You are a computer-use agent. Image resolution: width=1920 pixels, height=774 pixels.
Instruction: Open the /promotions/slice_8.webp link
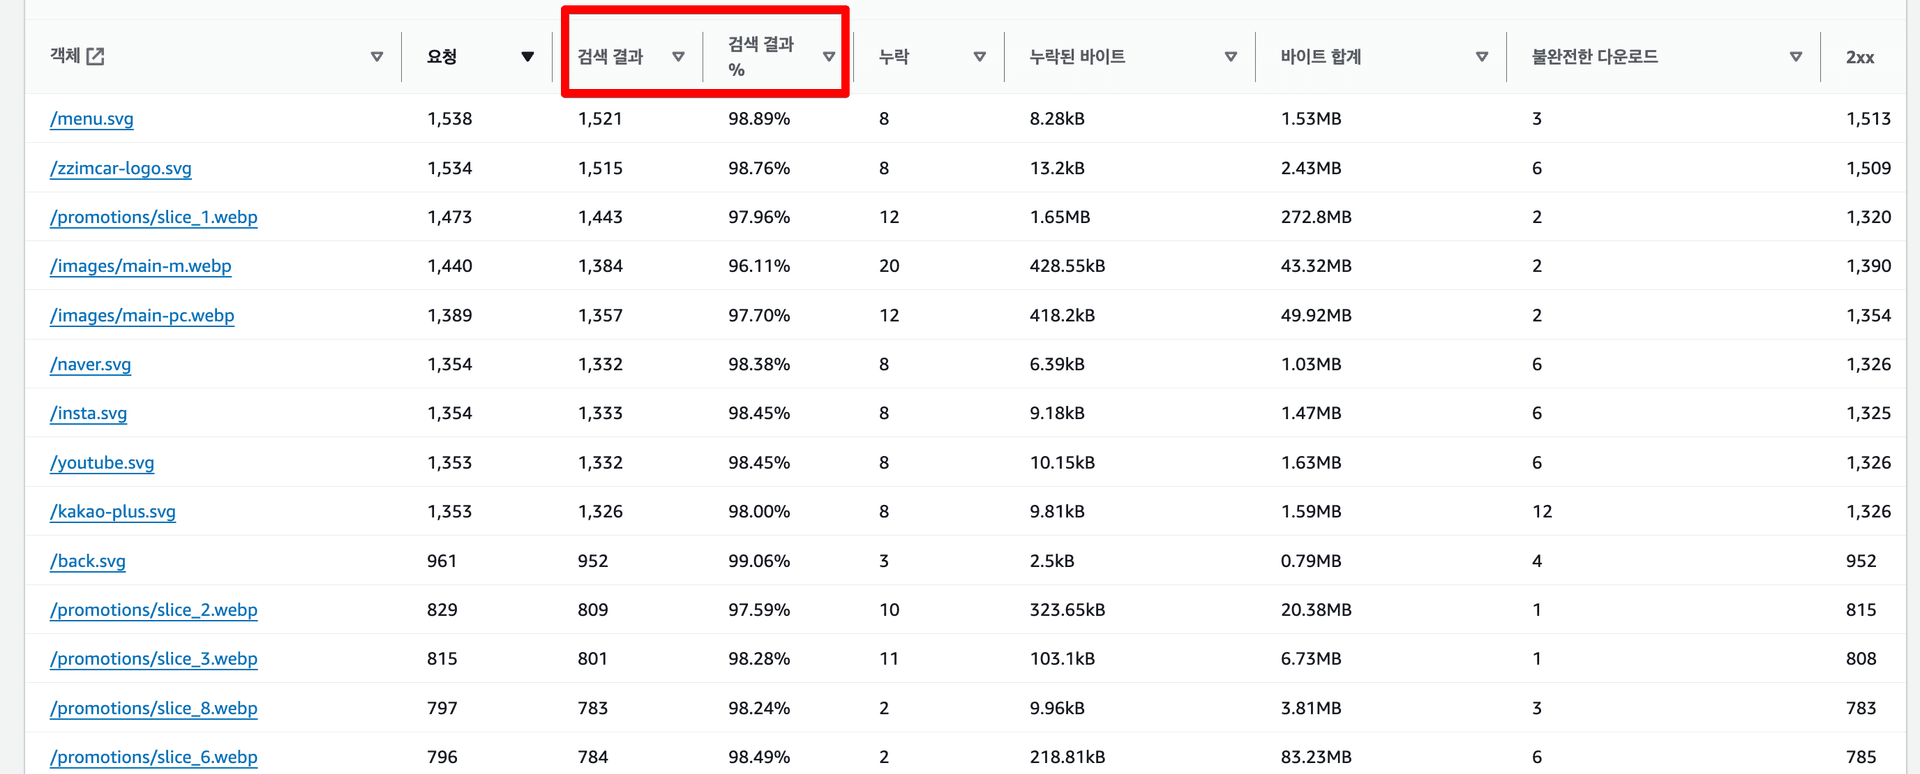point(154,708)
